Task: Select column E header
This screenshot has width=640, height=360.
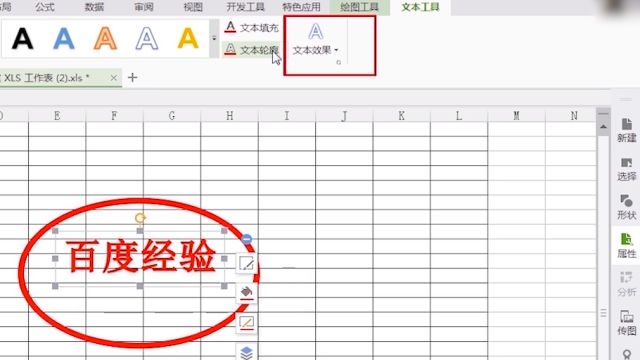Action: click(57, 116)
